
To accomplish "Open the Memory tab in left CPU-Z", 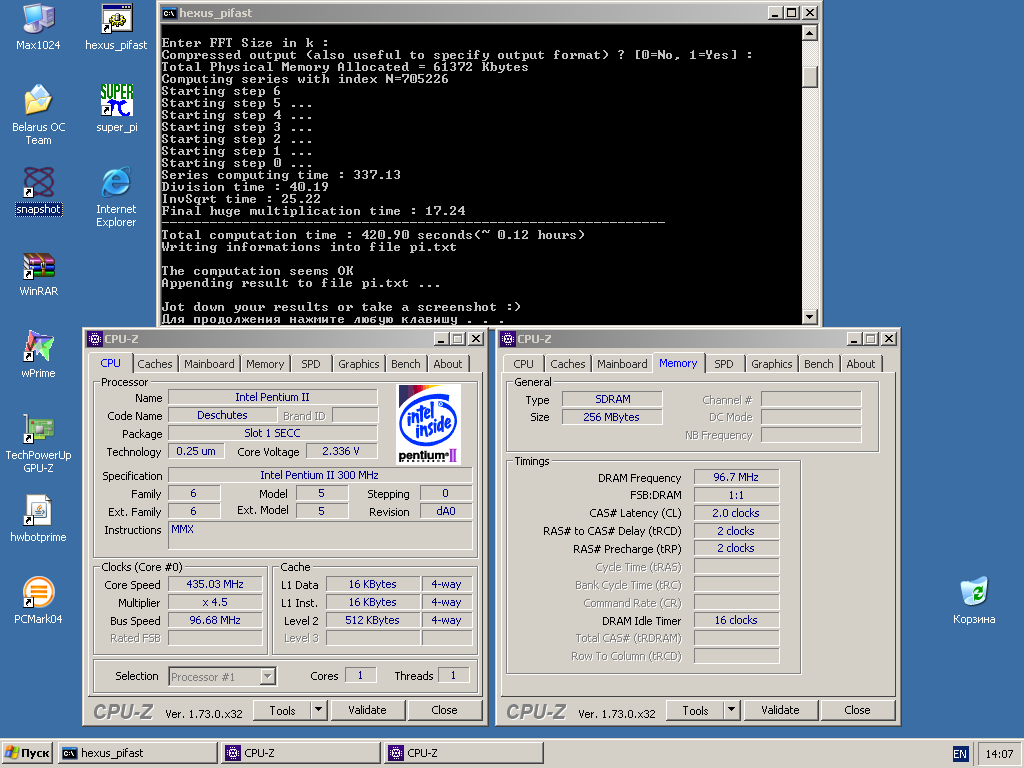I will click(x=264, y=364).
